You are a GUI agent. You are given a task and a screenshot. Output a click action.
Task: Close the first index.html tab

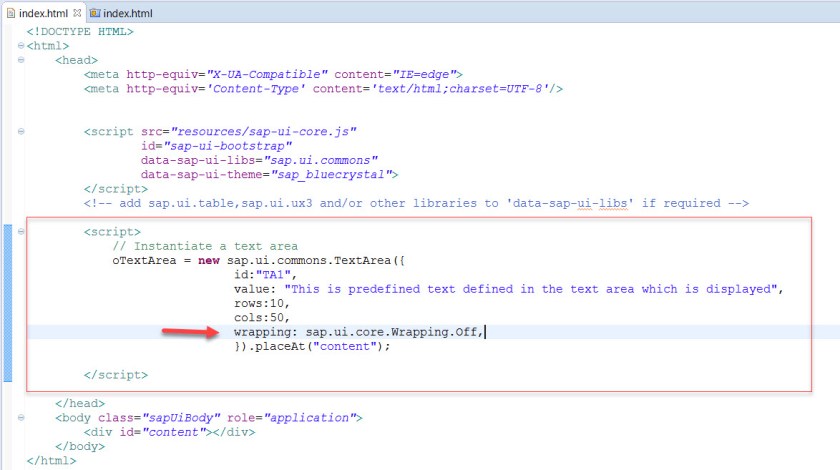pos(77,12)
